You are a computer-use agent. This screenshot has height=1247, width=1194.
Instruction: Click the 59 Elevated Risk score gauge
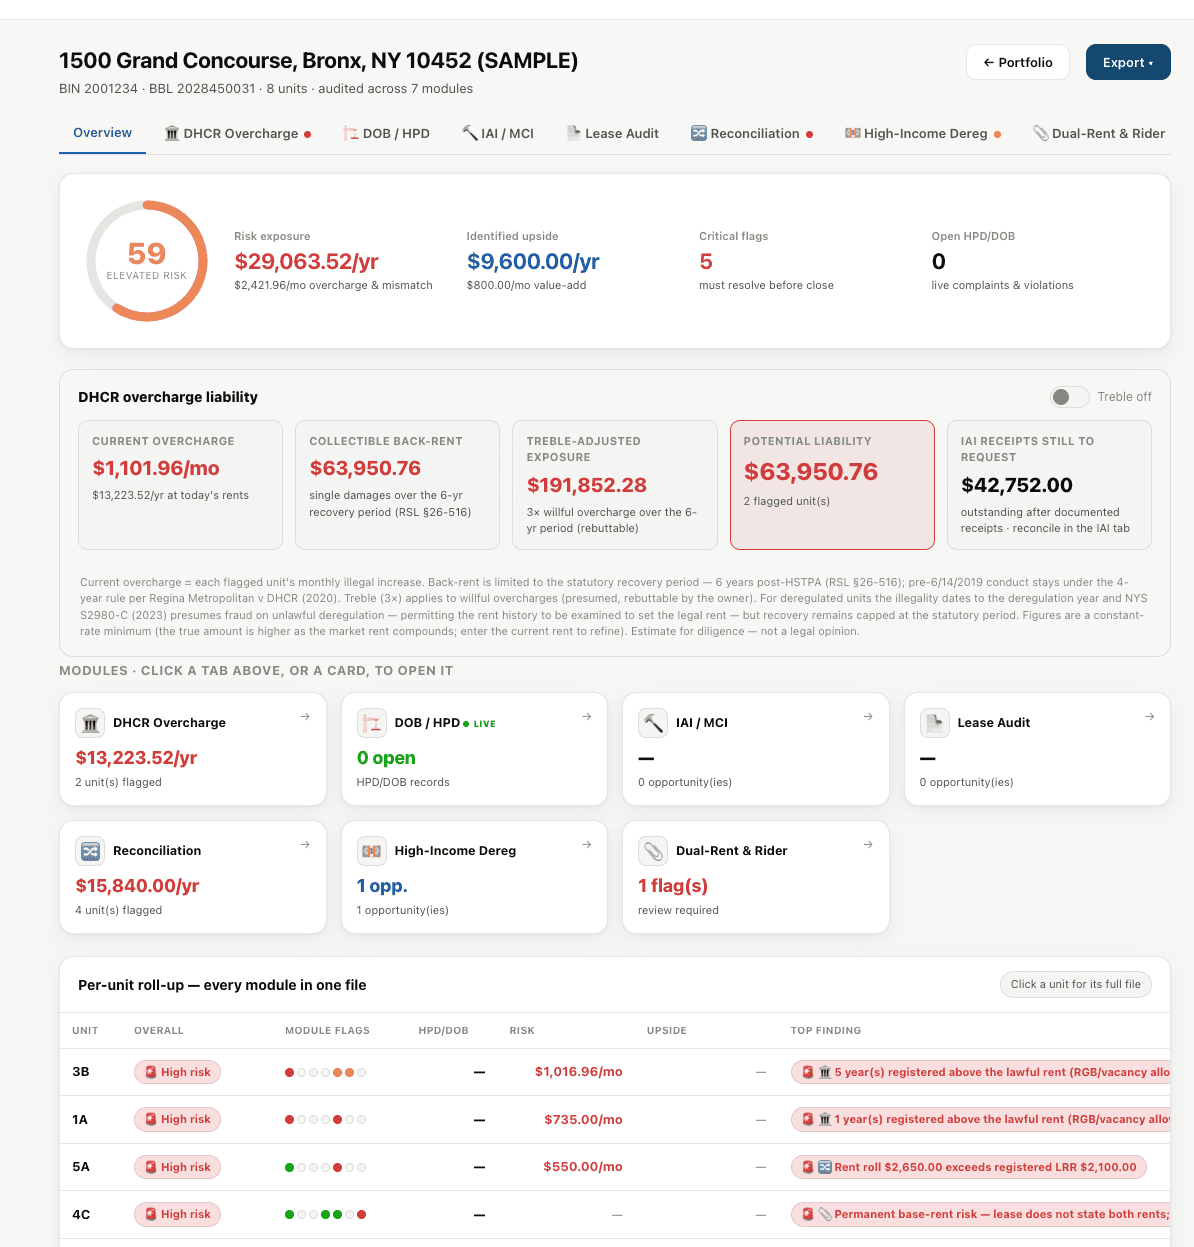point(147,261)
